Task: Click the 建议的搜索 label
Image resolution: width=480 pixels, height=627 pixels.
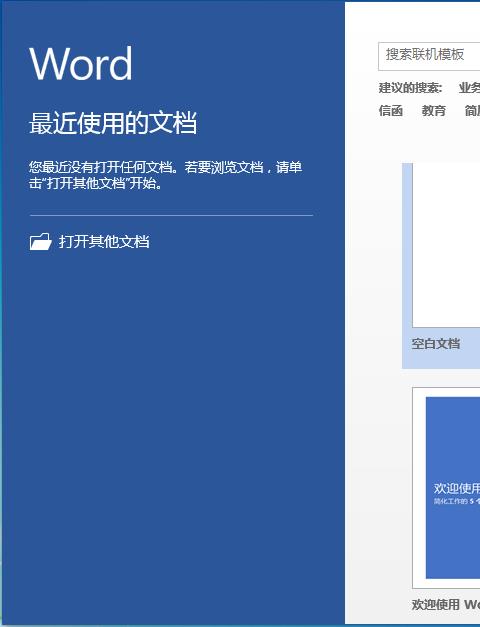Action: [x=410, y=88]
